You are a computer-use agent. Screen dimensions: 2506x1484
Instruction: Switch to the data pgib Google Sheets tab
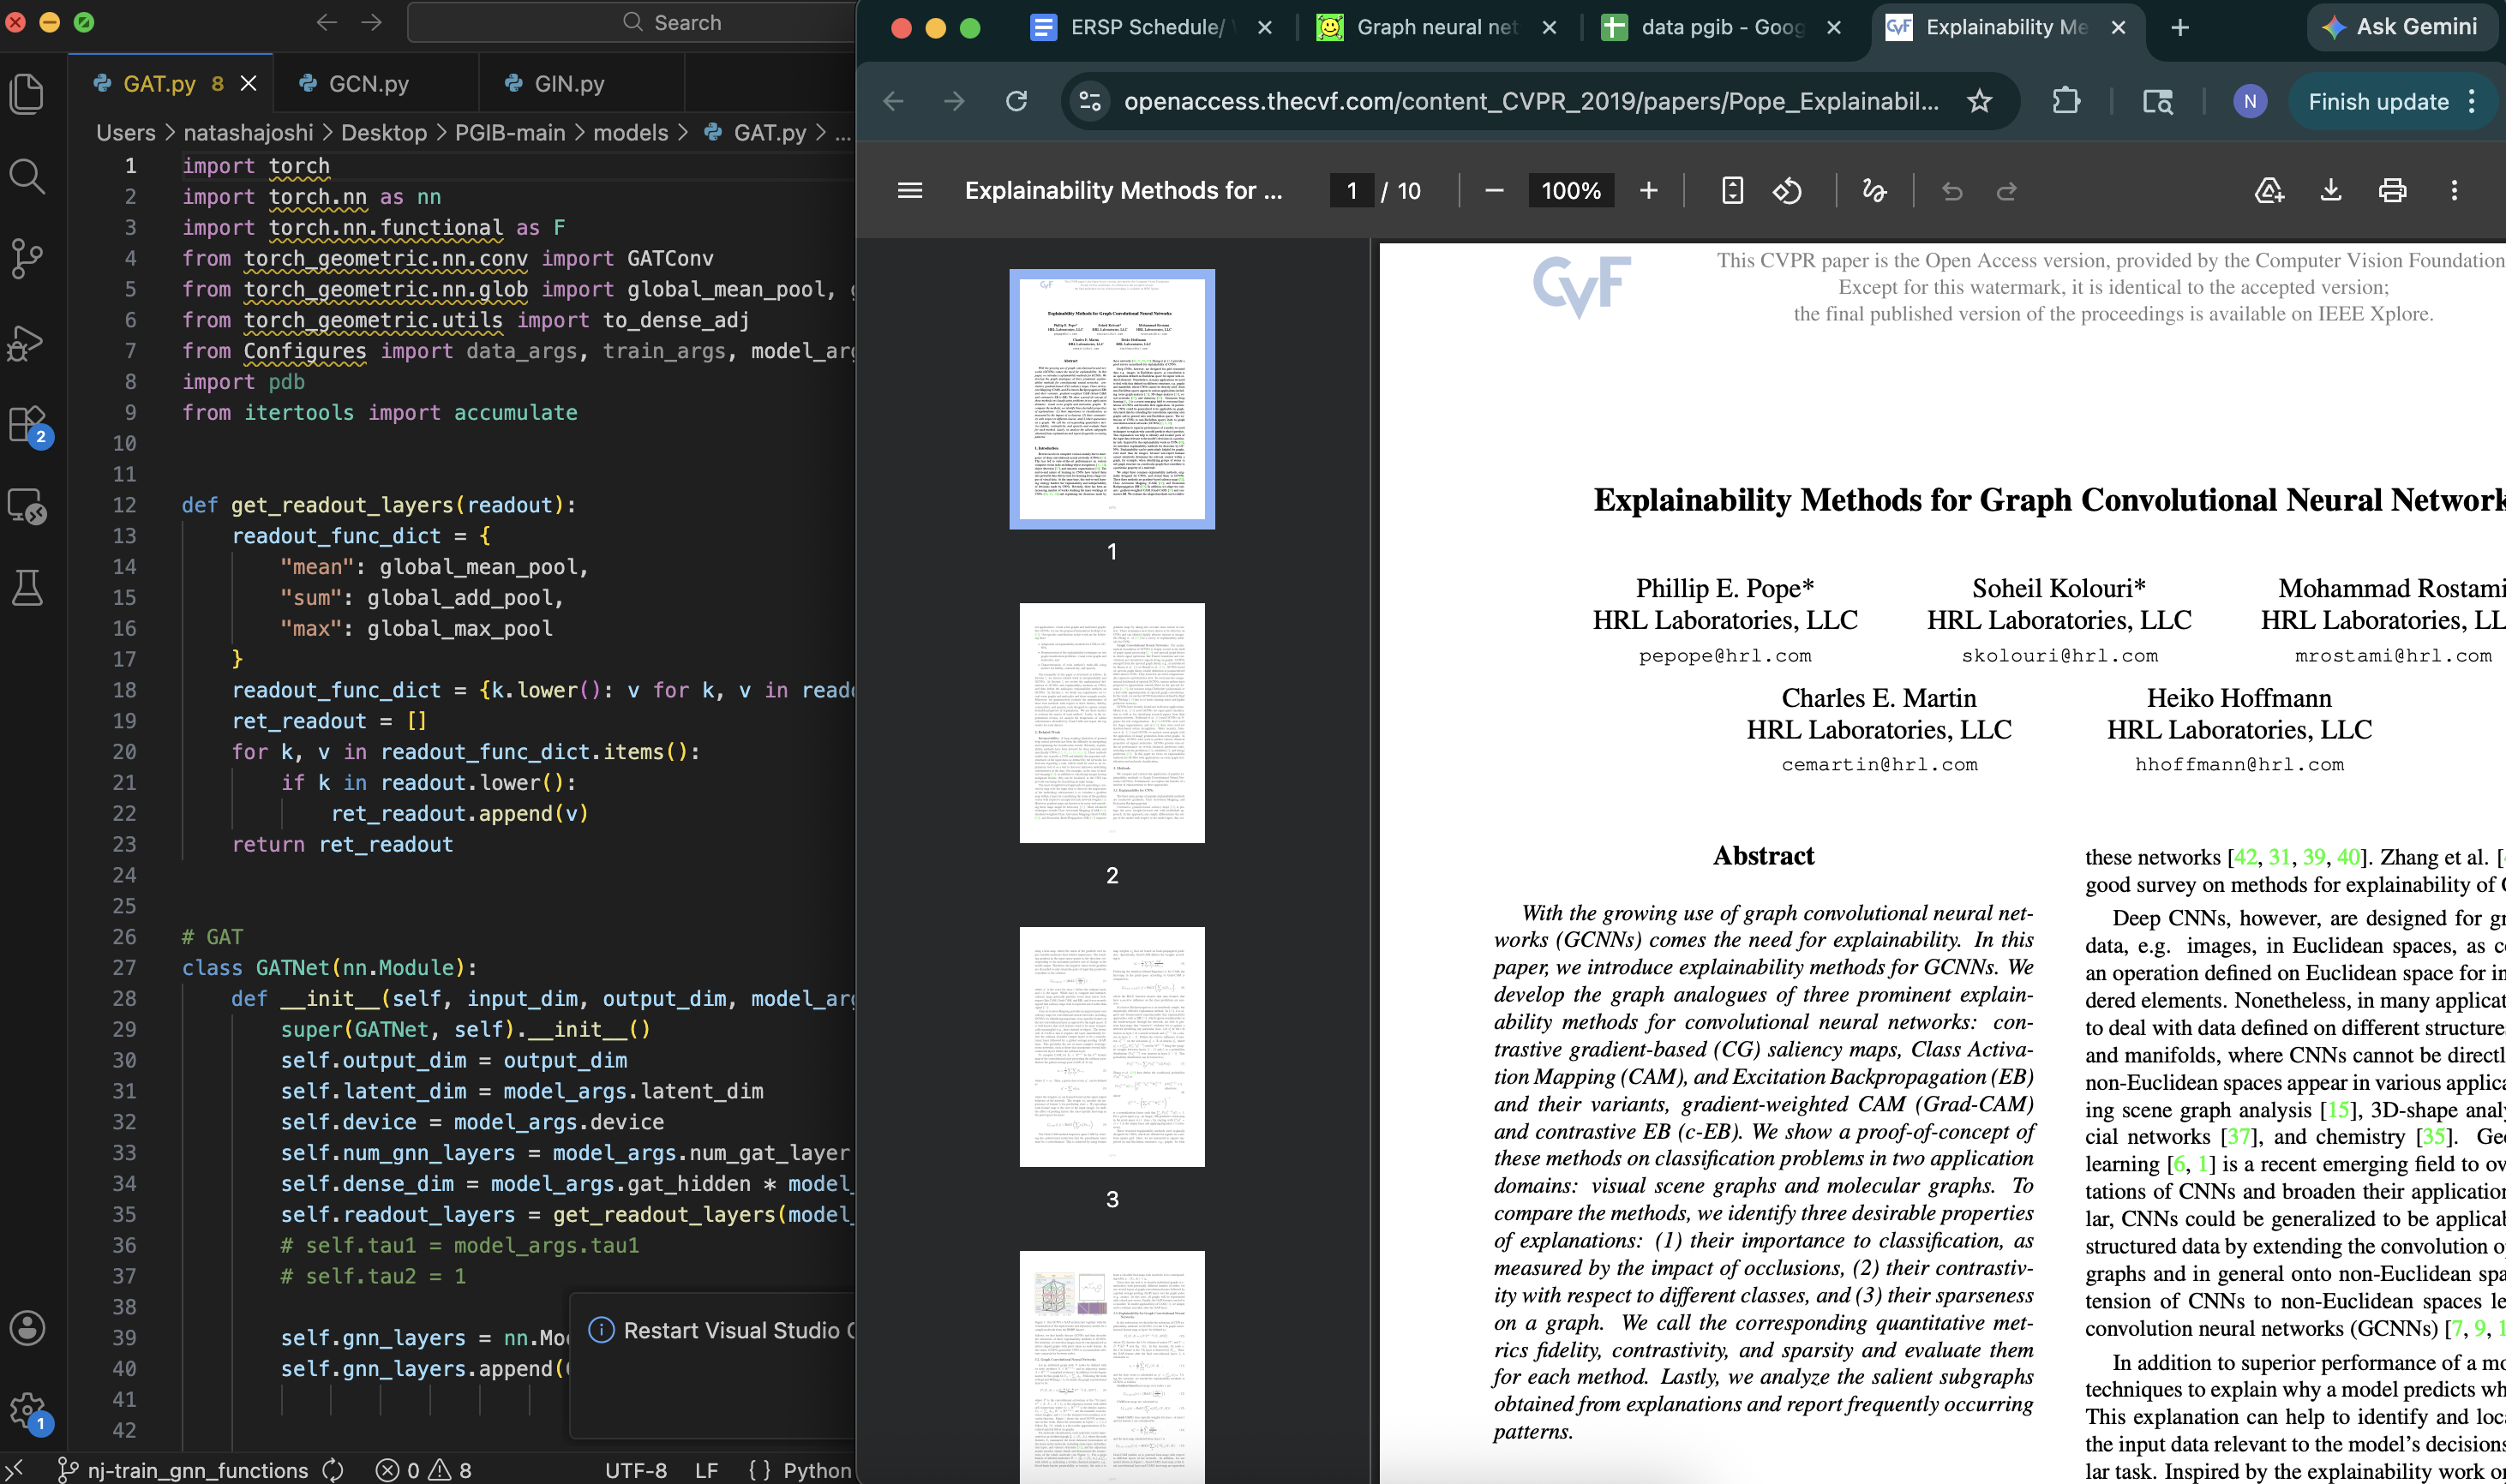tap(1721, 27)
